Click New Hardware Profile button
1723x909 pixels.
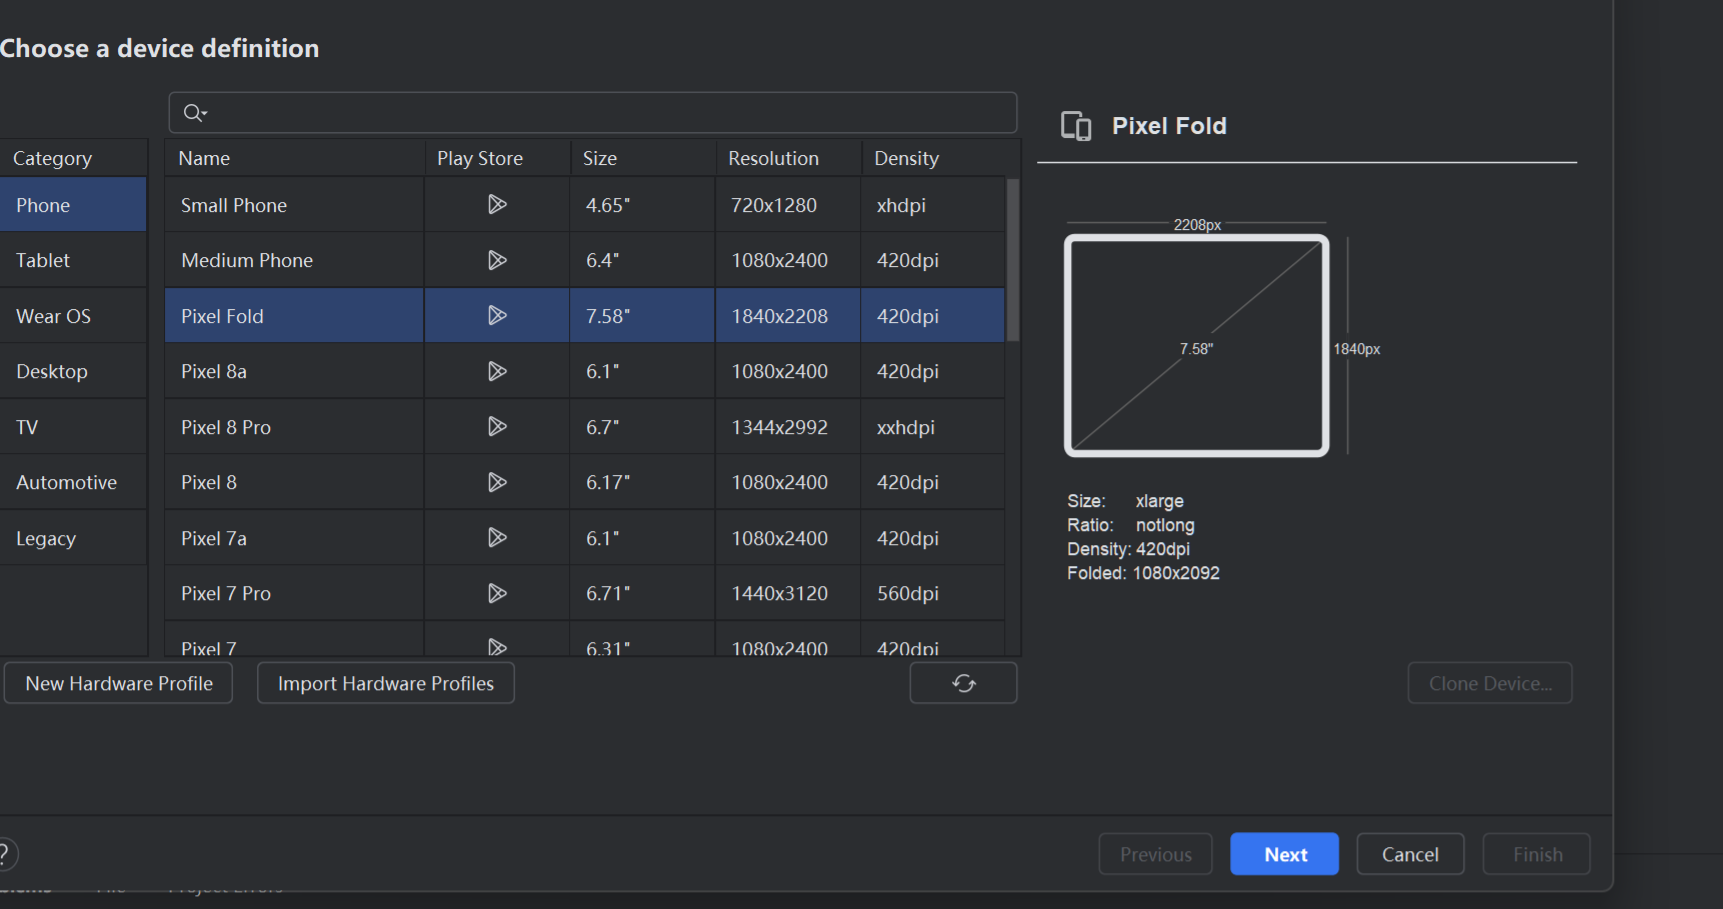point(118,683)
